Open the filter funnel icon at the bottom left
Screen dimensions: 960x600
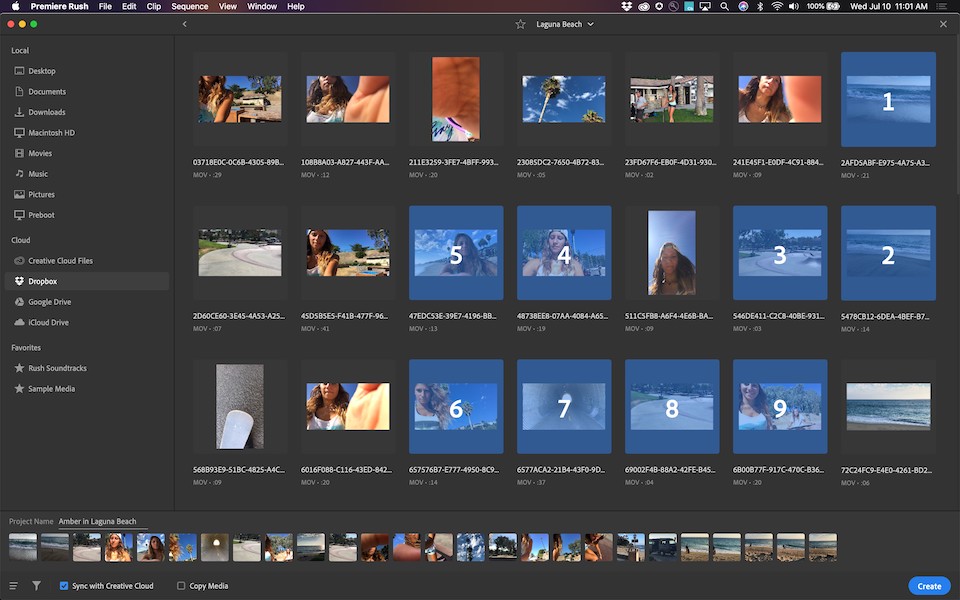pos(37,586)
